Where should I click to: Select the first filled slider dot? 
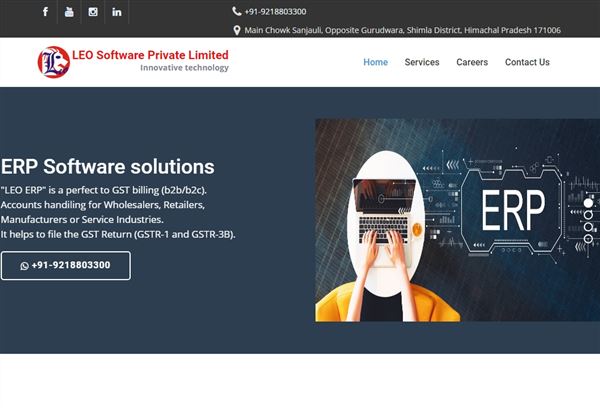[x=588, y=203]
